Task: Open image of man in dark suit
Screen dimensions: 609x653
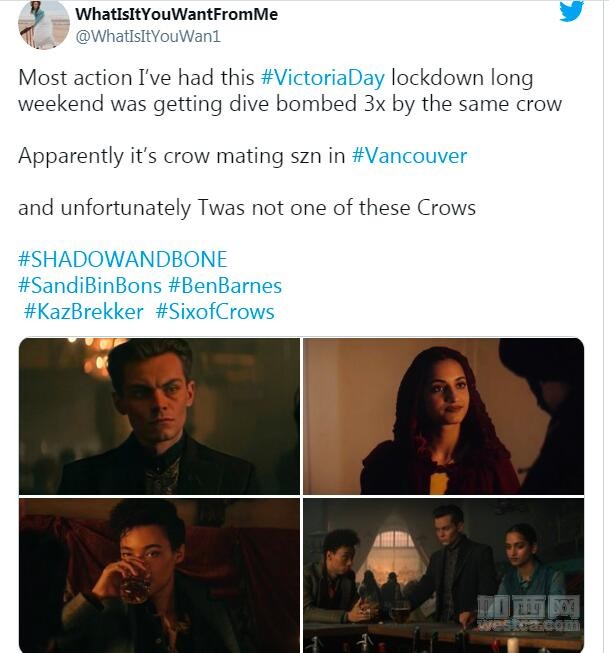Action: click(159, 416)
